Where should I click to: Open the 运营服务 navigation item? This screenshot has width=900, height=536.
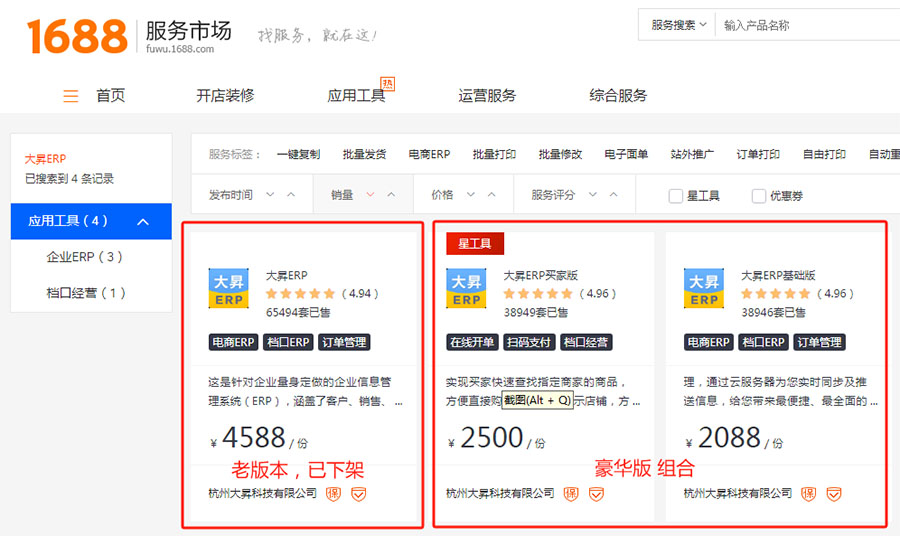pyautogui.click(x=487, y=95)
